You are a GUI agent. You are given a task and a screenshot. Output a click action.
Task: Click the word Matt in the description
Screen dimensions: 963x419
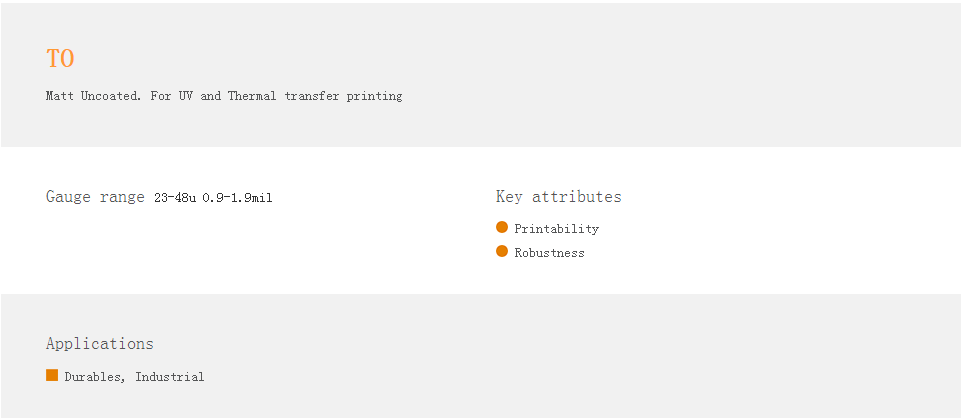60,97
